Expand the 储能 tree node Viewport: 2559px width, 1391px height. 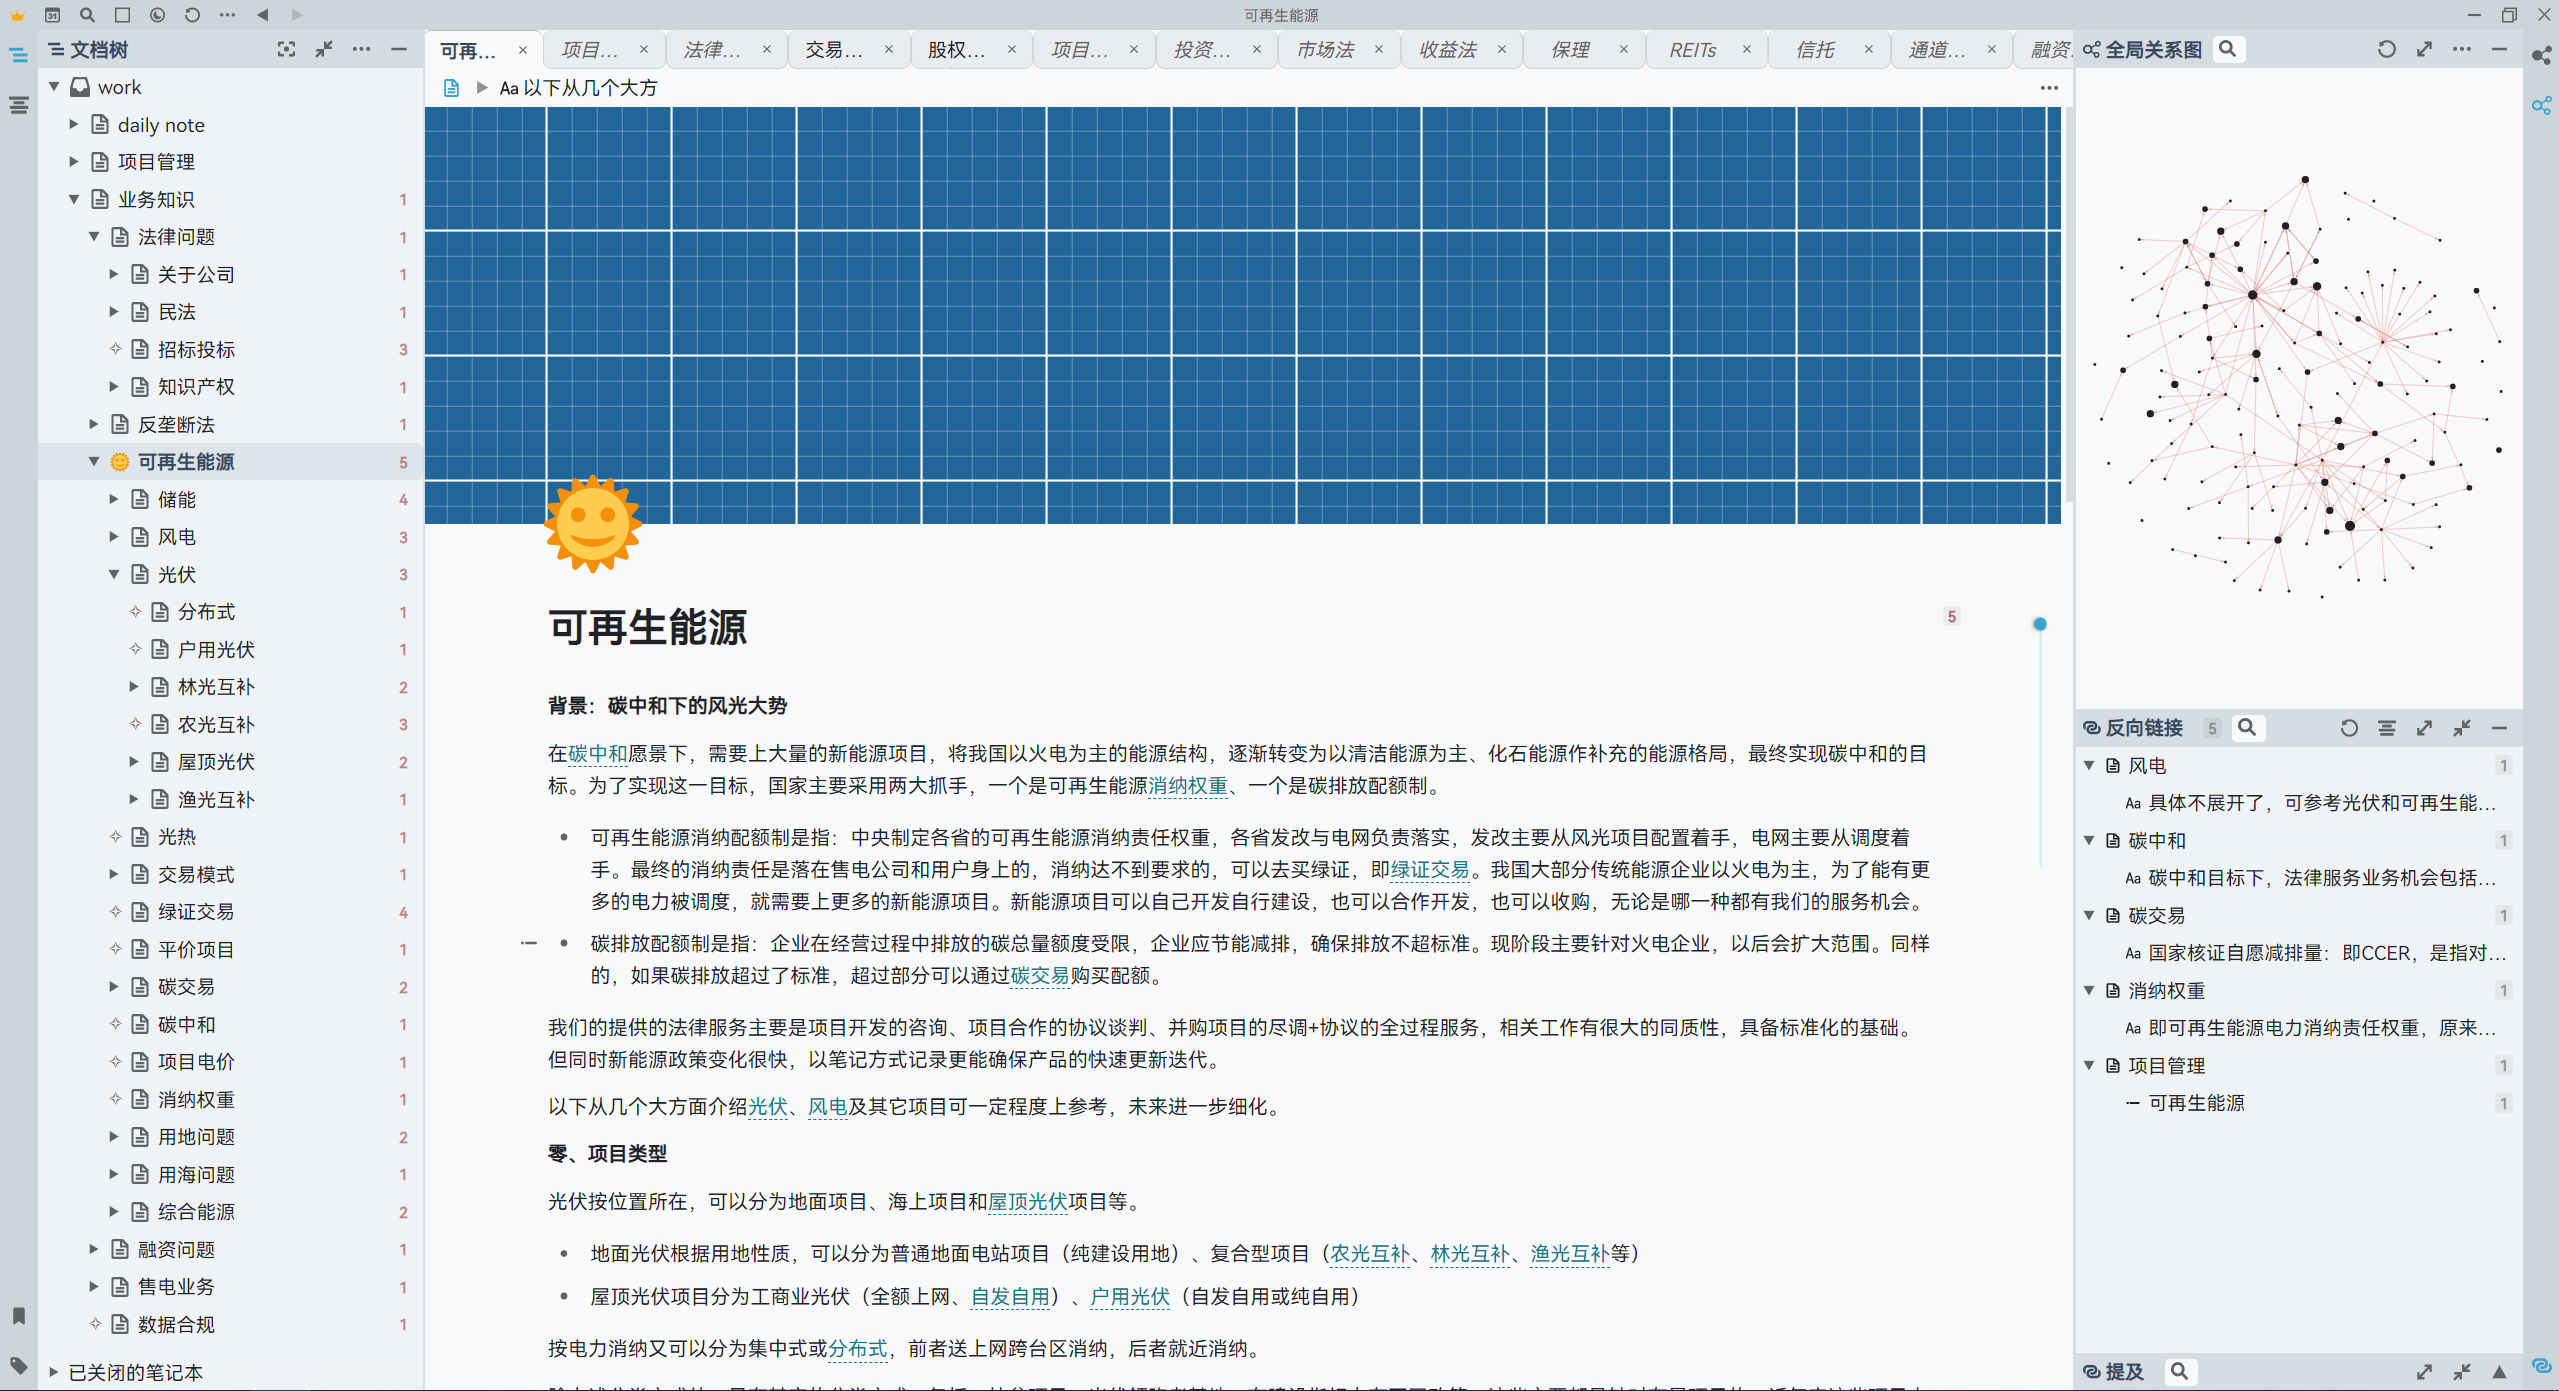tap(113, 499)
